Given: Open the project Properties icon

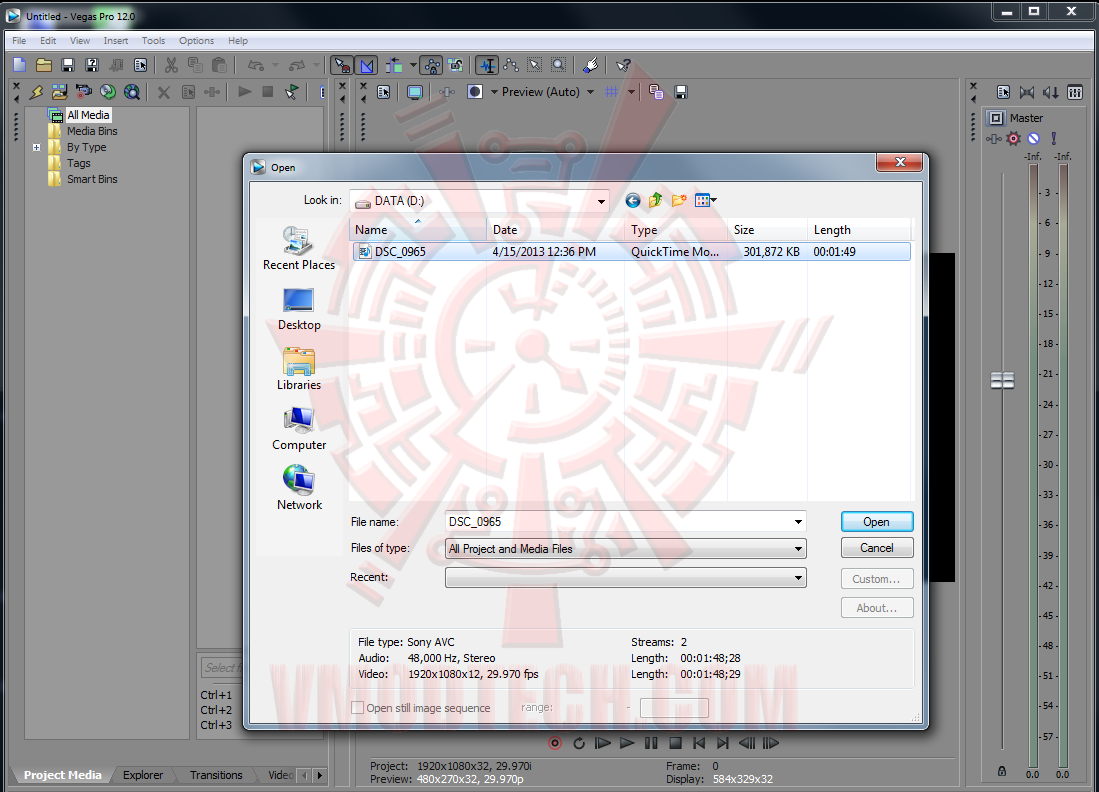Looking at the screenshot, I should click(140, 65).
